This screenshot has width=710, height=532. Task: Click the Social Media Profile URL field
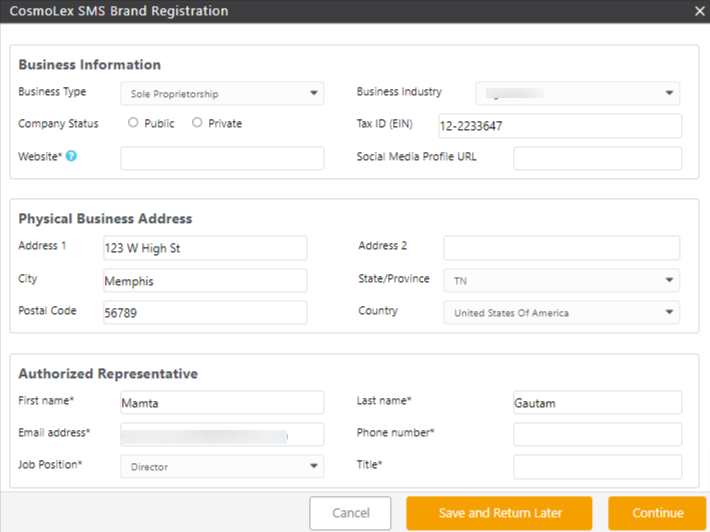coord(598,158)
